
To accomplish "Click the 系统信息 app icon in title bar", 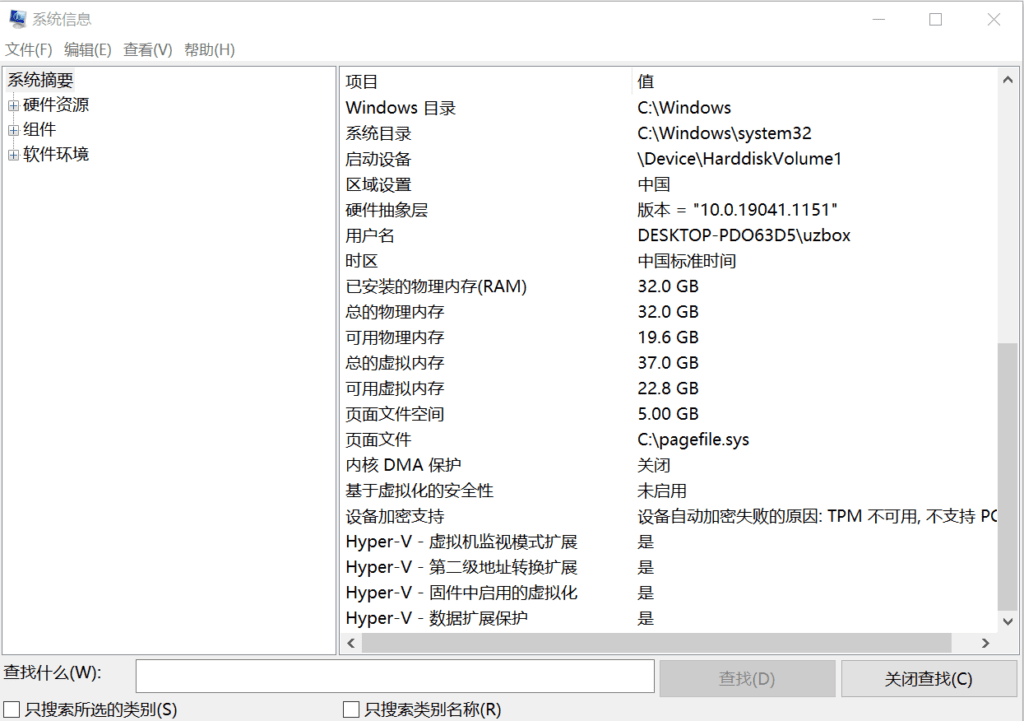I will pyautogui.click(x=16, y=19).
